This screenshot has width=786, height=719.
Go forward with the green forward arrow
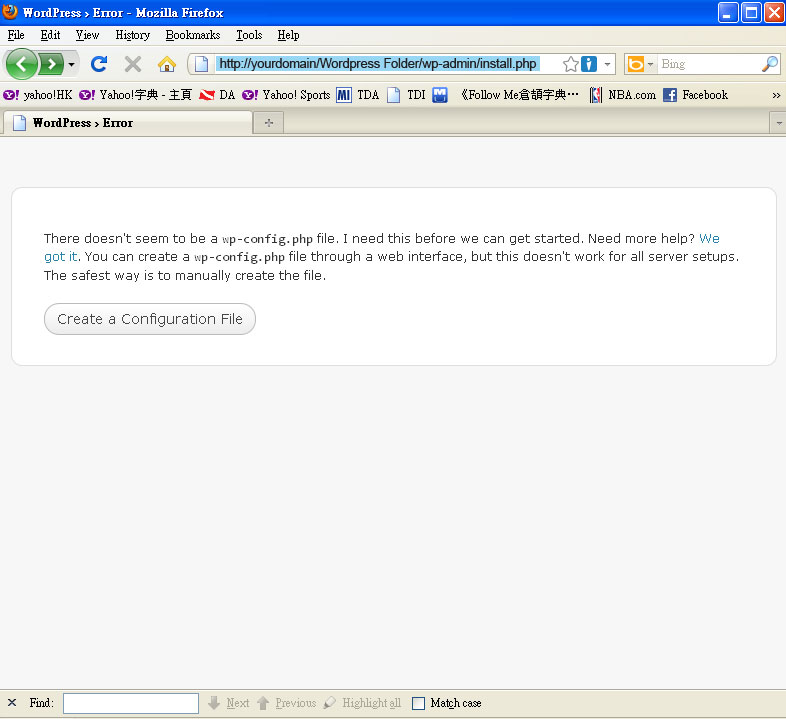[51, 64]
